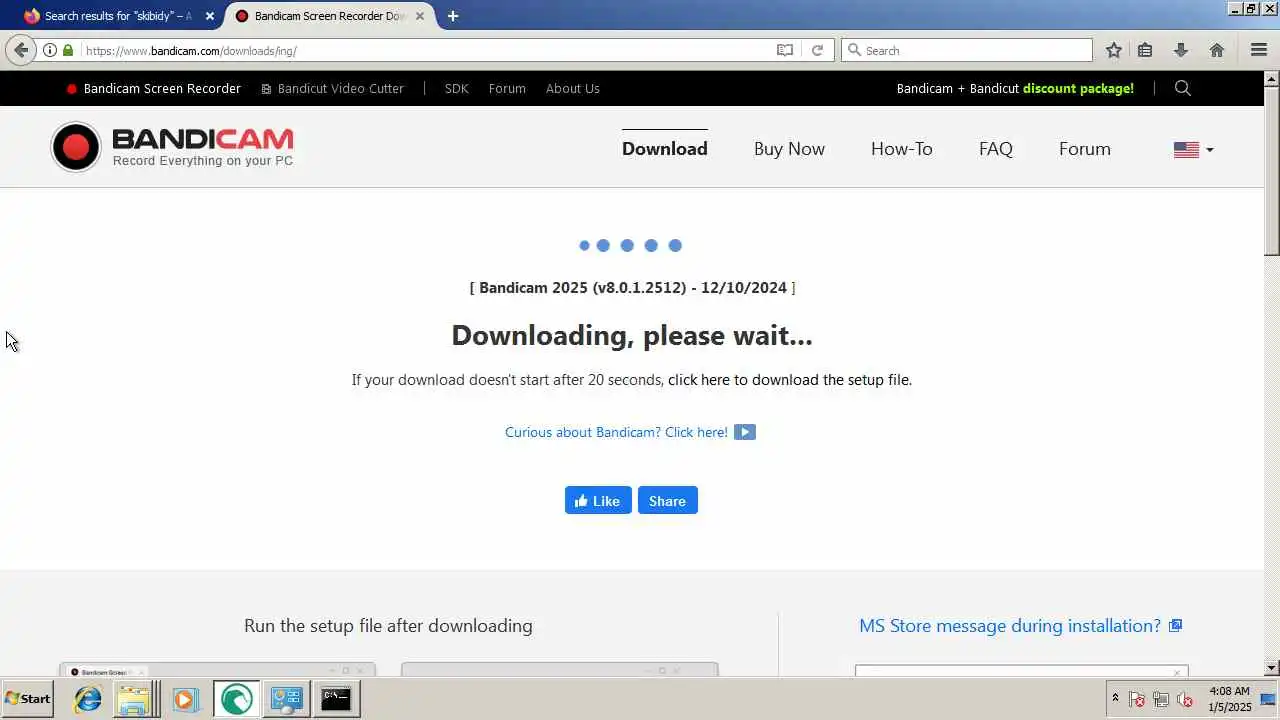Open the command prompt taskbar icon
Image resolution: width=1280 pixels, height=720 pixels.
(x=335, y=699)
